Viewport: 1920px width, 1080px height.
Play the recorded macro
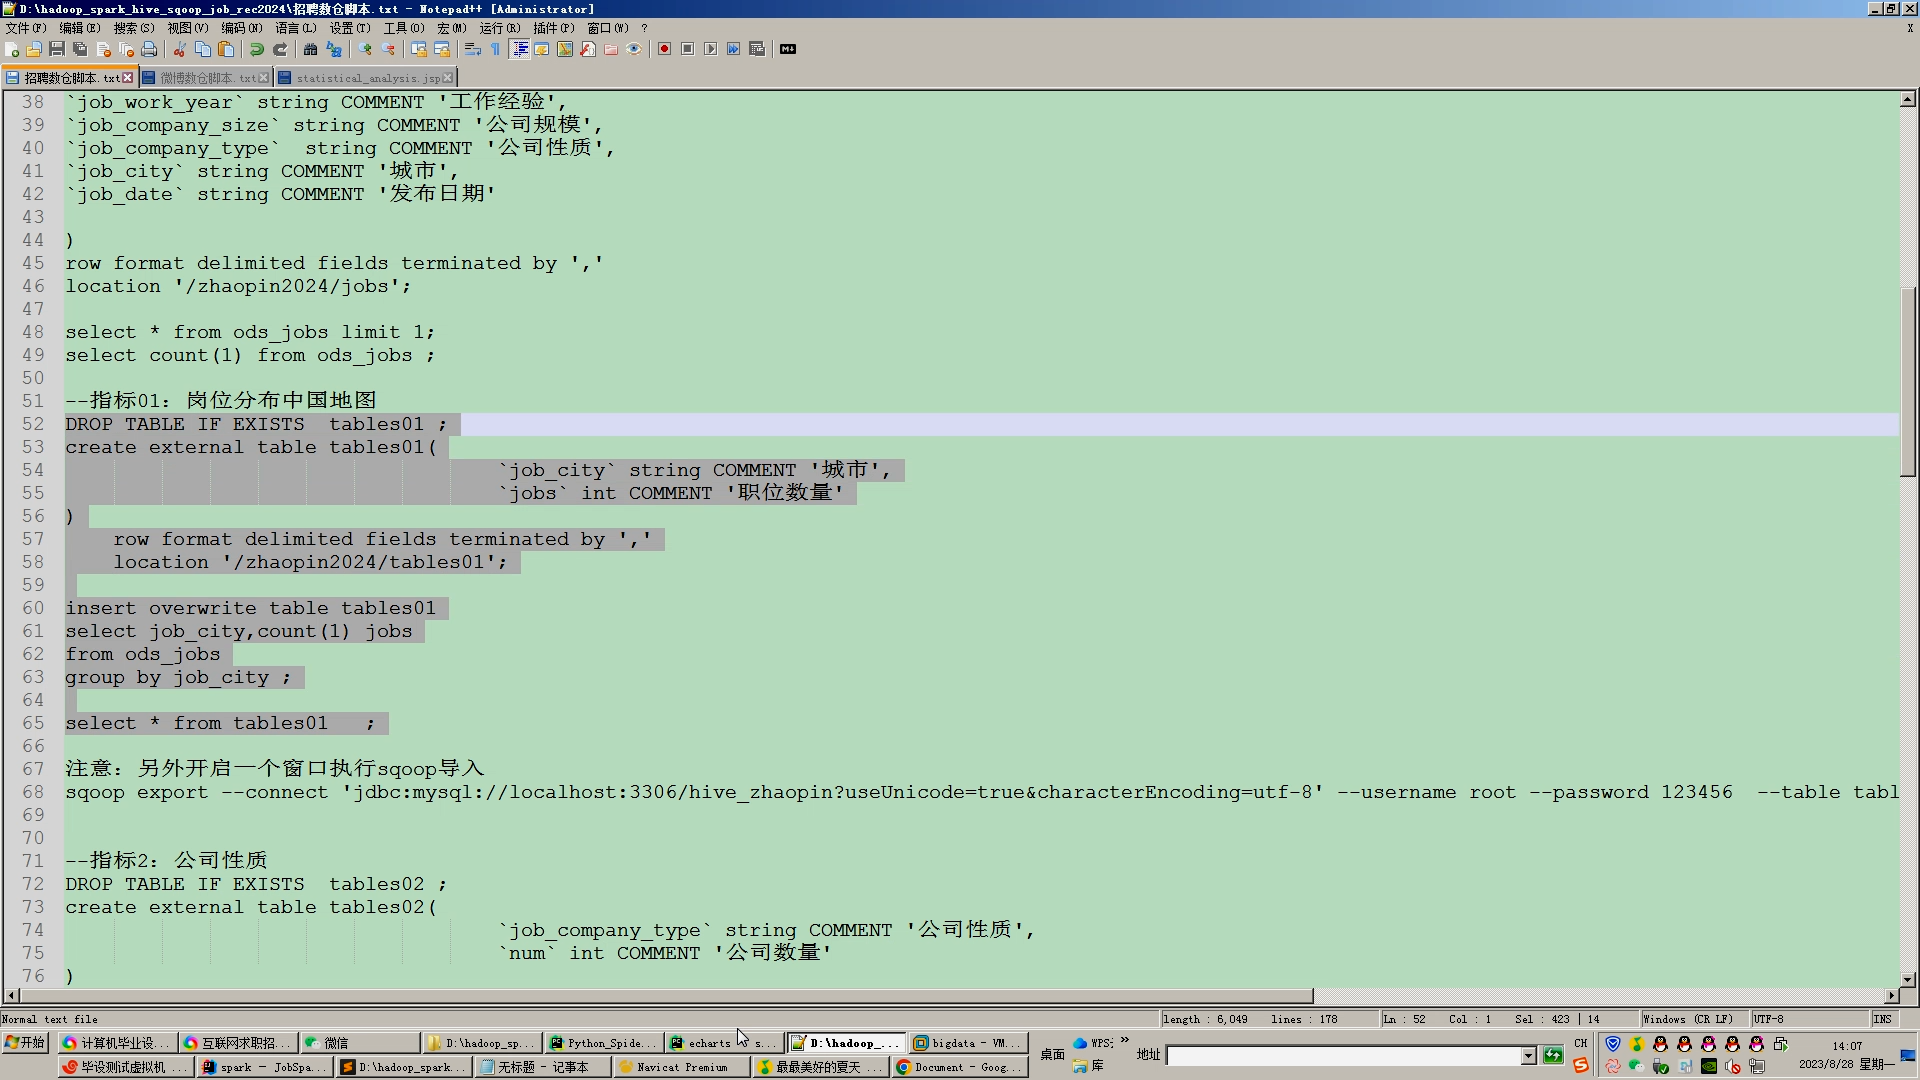(x=710, y=49)
